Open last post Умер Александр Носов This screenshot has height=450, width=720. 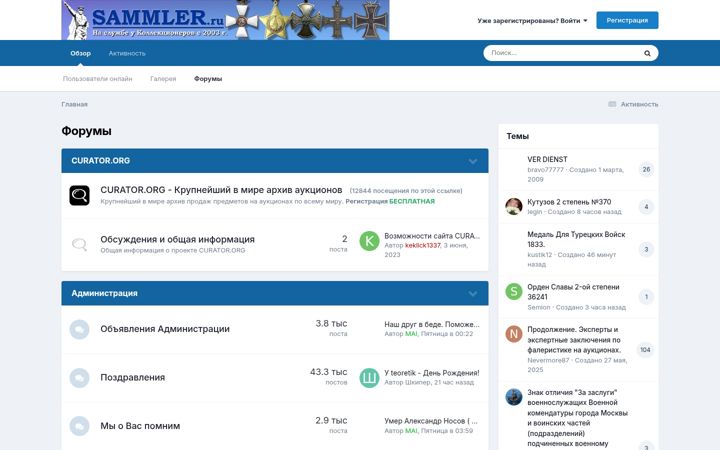coord(431,421)
